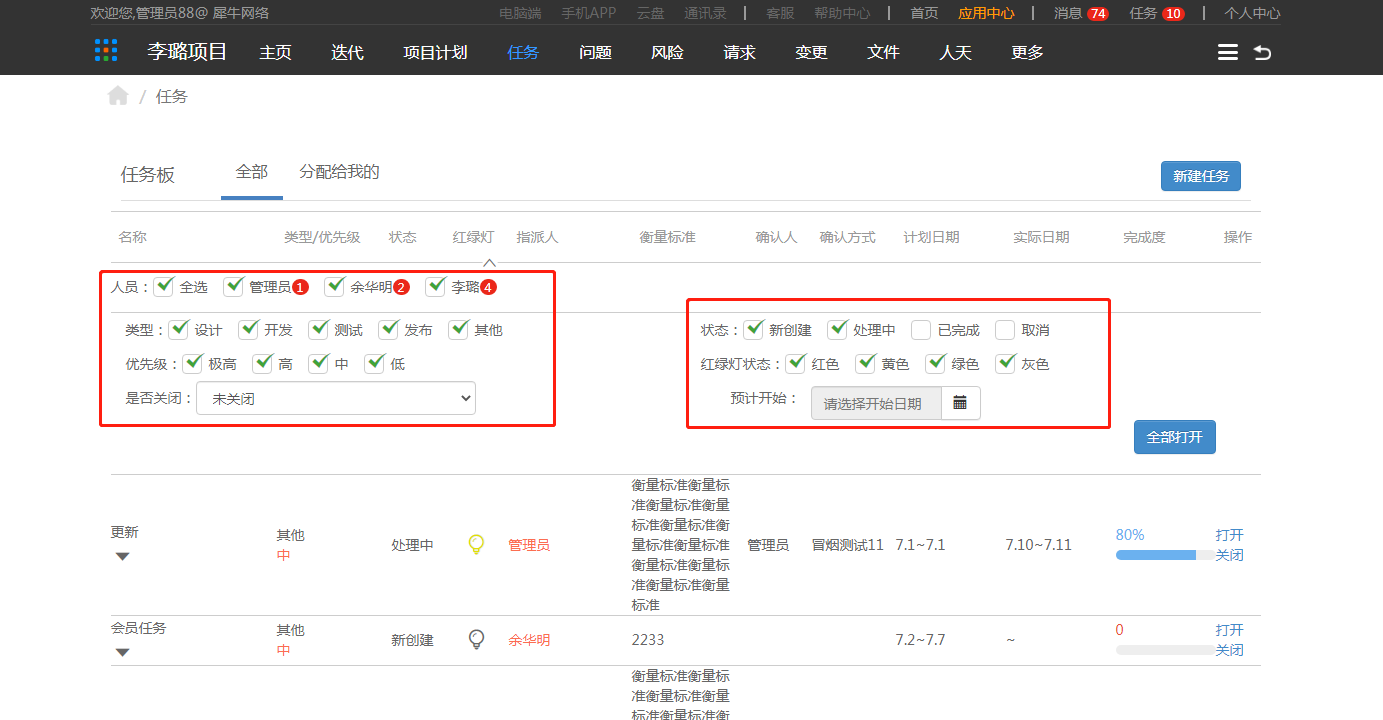Click 关闭 link in 更新 row
This screenshot has height=720, width=1383.
point(1230,555)
